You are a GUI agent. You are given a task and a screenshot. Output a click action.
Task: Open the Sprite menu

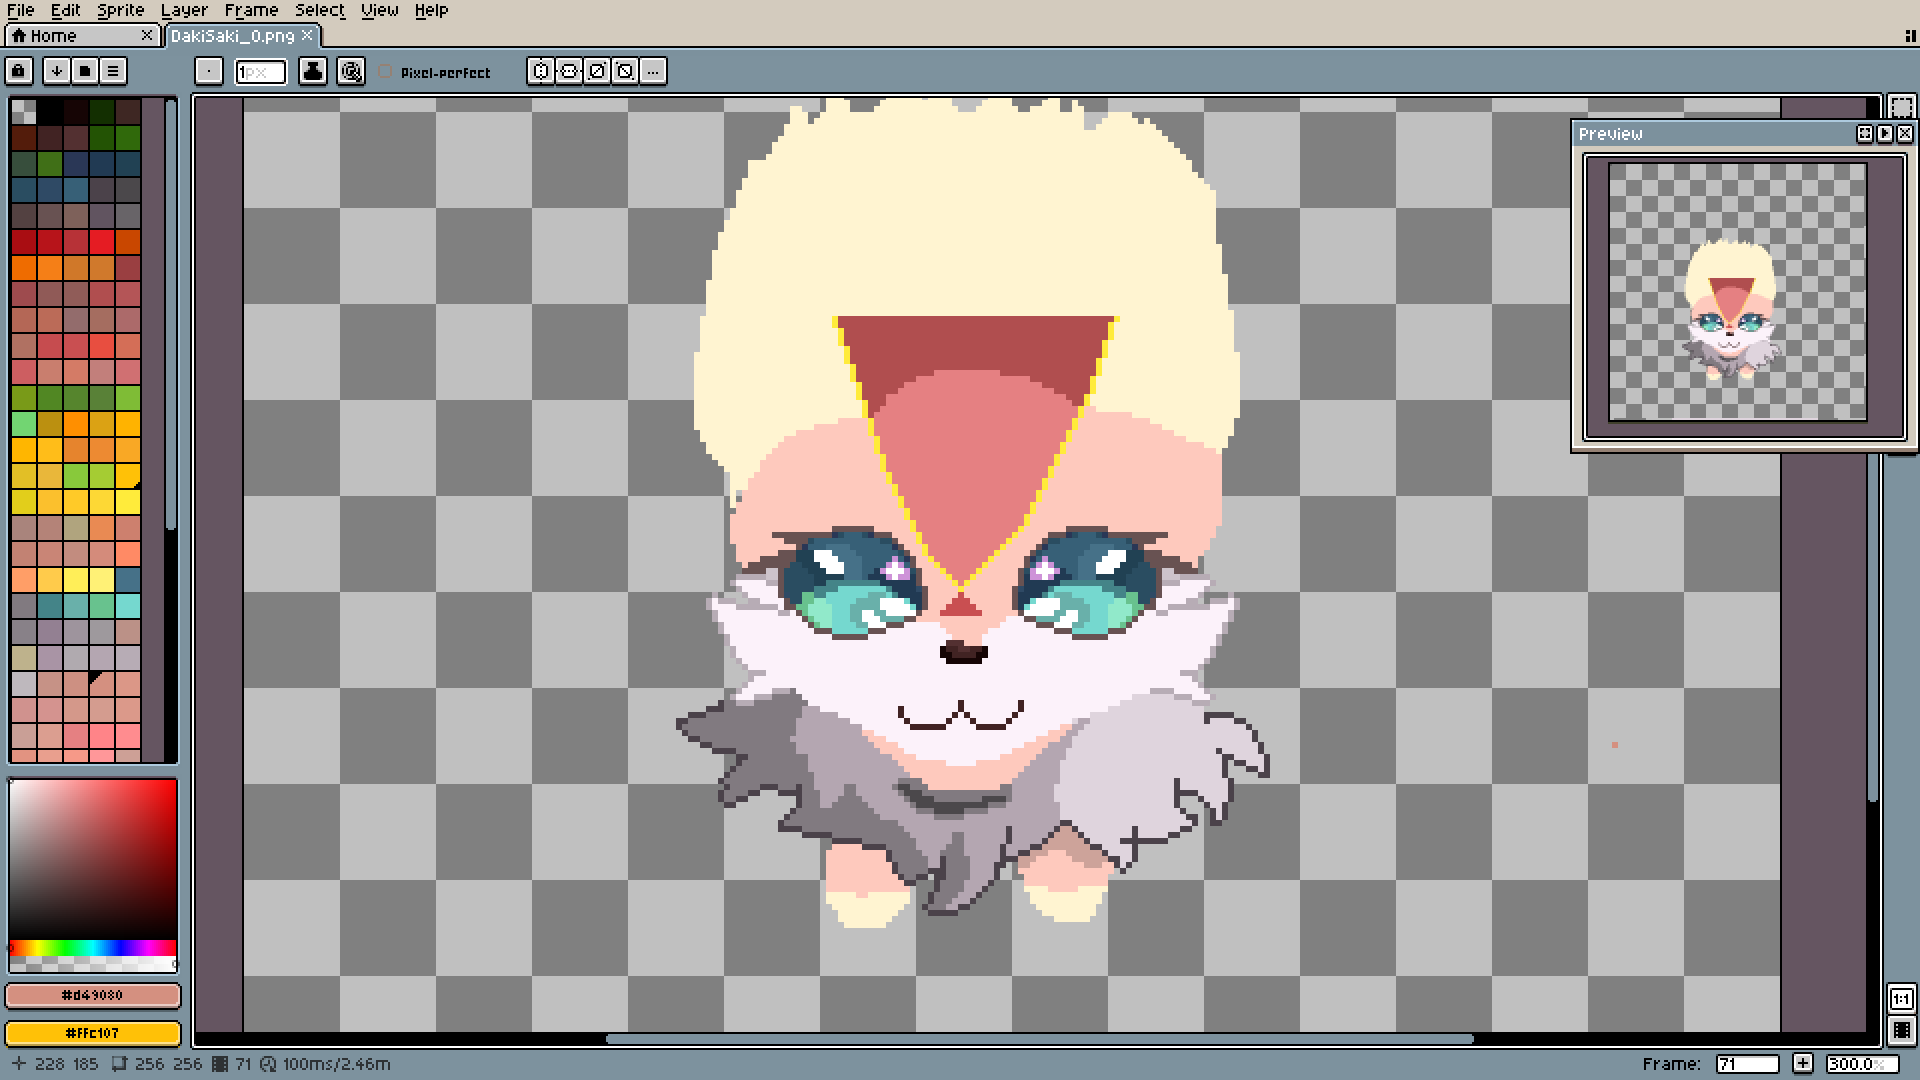tap(120, 10)
